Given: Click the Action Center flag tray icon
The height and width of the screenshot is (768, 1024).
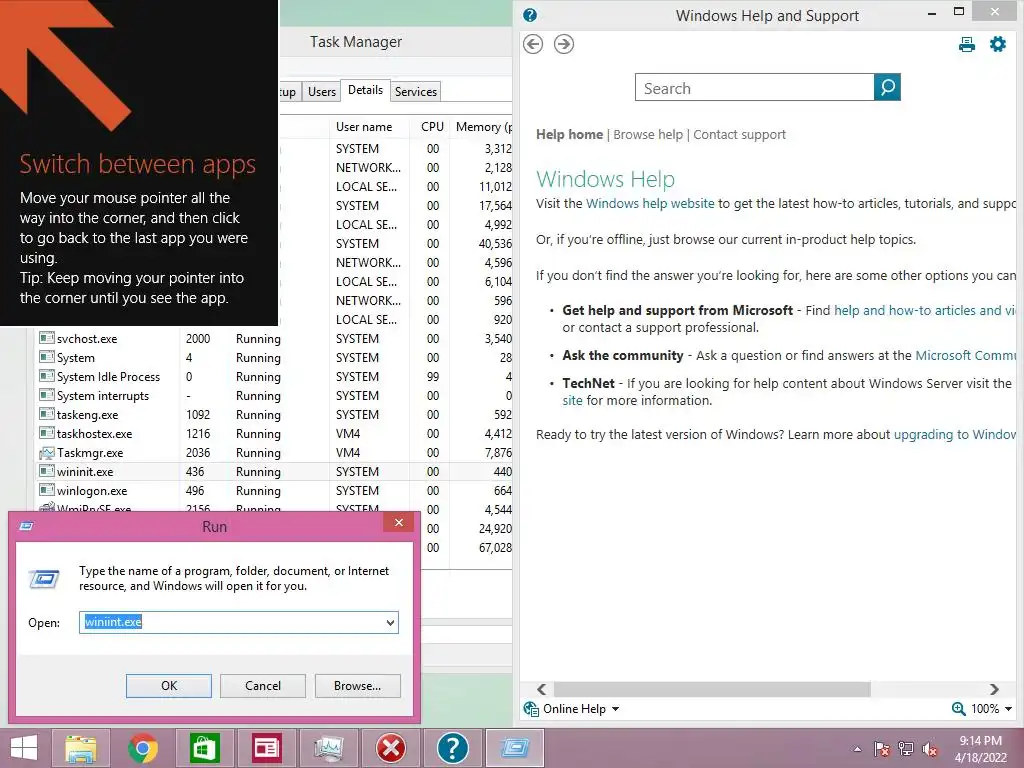Looking at the screenshot, I should point(882,749).
